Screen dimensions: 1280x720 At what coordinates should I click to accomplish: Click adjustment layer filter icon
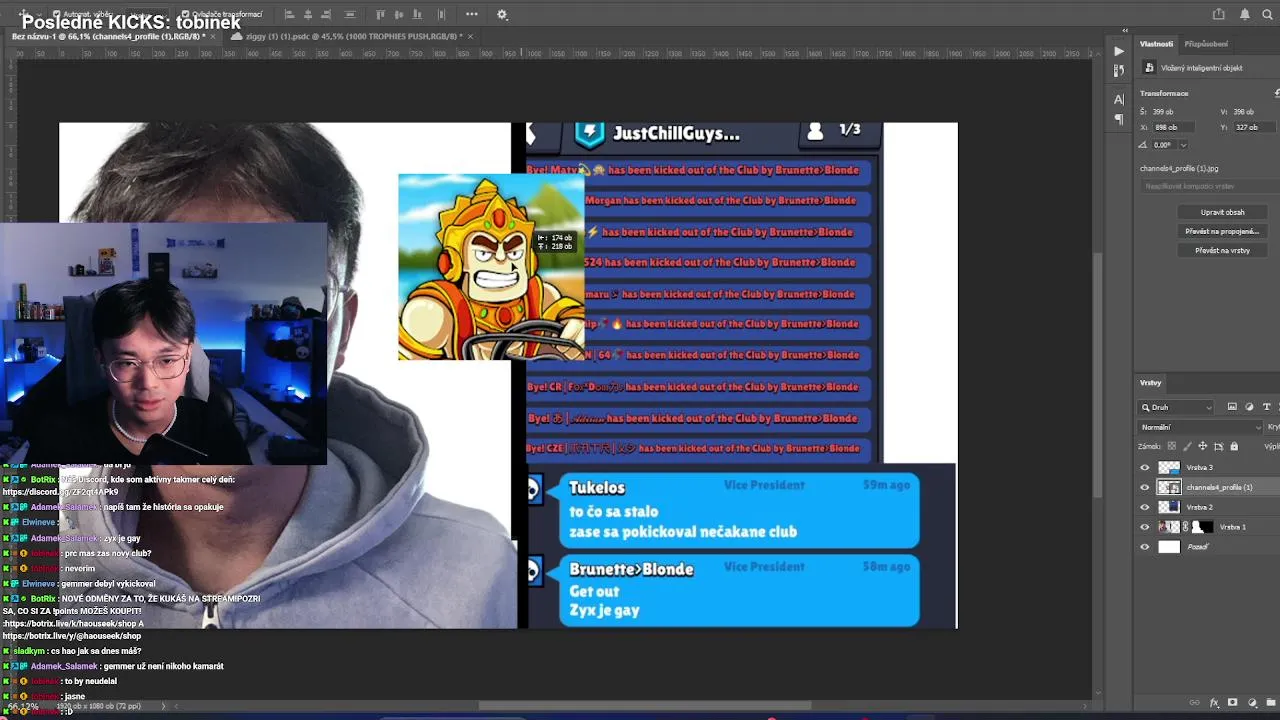[x=1249, y=407]
